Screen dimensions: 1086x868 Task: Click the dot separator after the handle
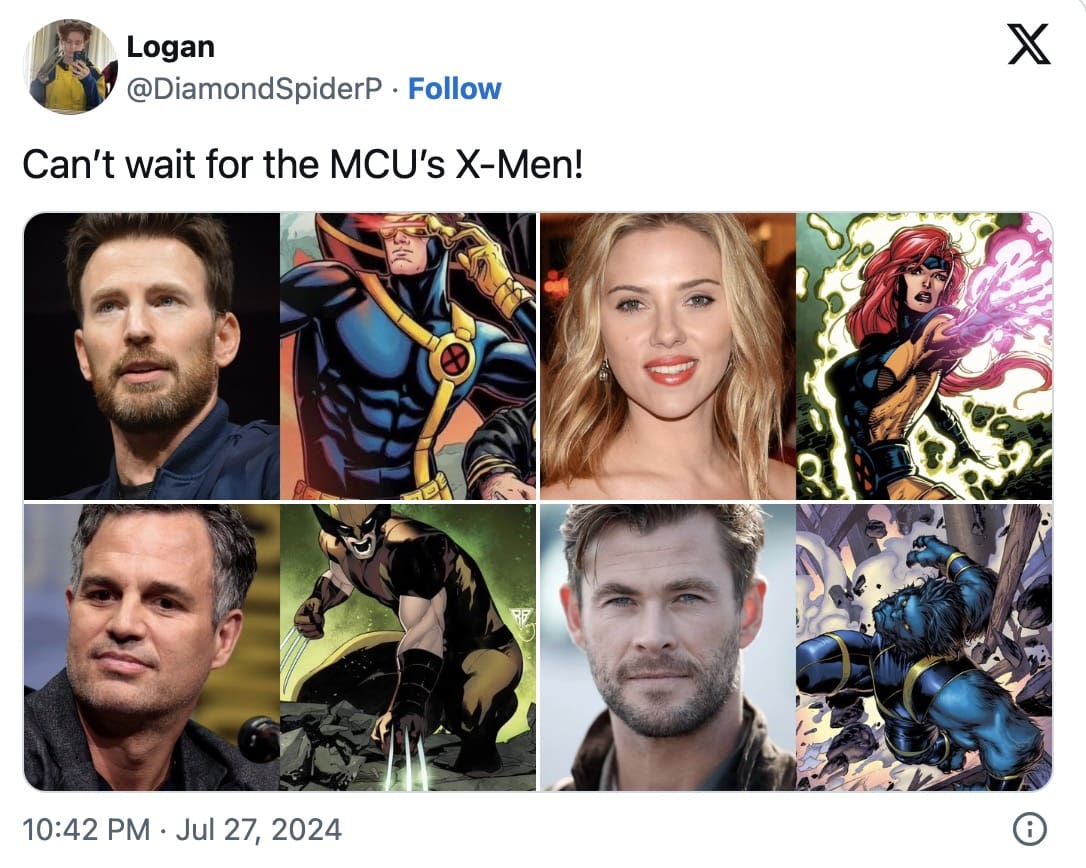point(391,89)
